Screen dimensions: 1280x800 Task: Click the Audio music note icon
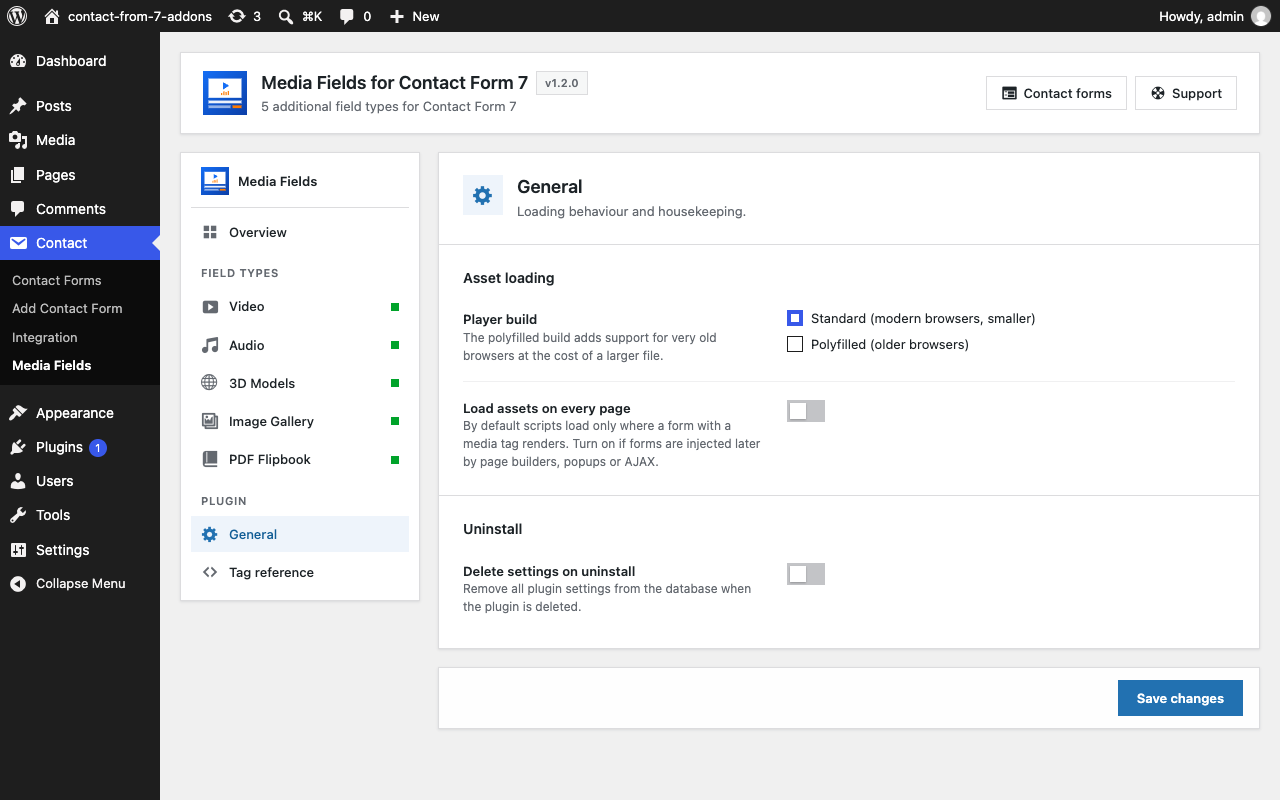[x=210, y=345]
